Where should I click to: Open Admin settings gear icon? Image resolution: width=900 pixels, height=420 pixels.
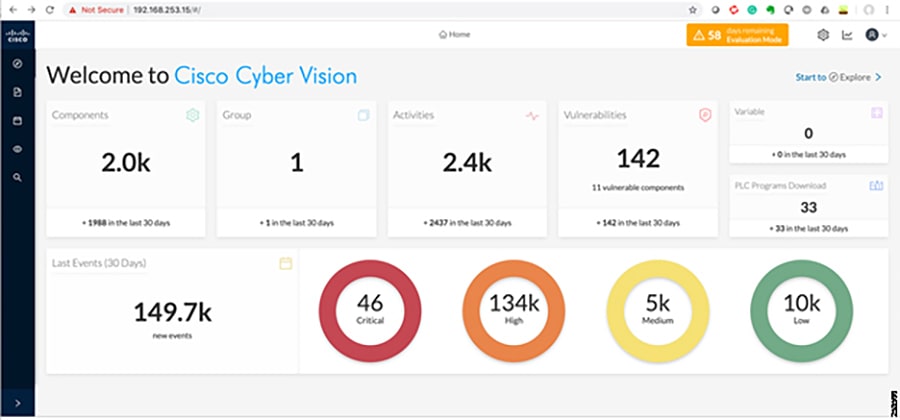823,35
